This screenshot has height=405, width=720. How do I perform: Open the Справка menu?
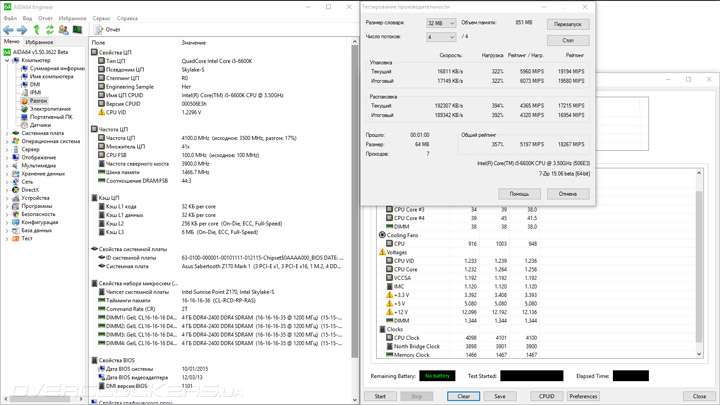127,18
